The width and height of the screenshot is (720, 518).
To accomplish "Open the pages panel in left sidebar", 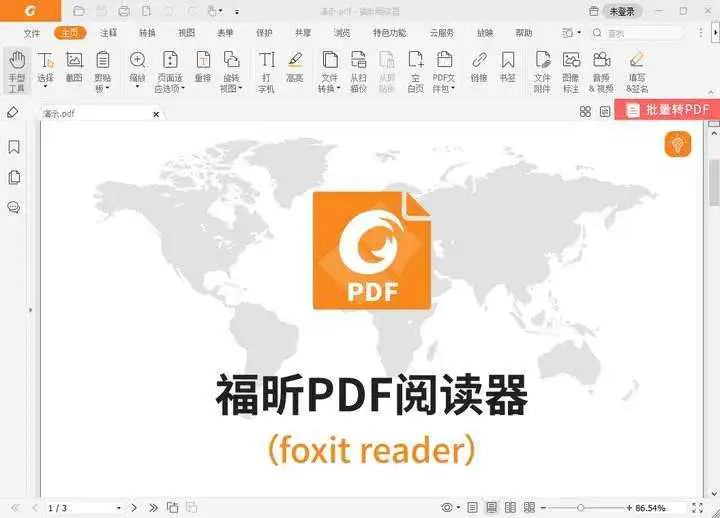I will [x=14, y=177].
